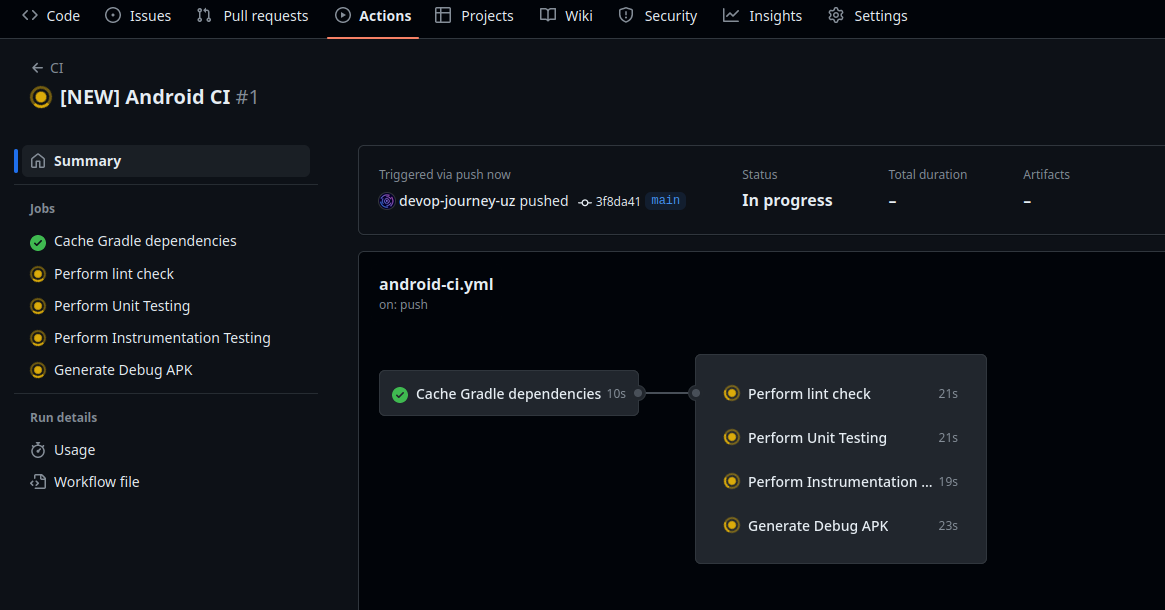Click the Actions play icon
This screenshot has width=1165, height=610.
pyautogui.click(x=343, y=16)
